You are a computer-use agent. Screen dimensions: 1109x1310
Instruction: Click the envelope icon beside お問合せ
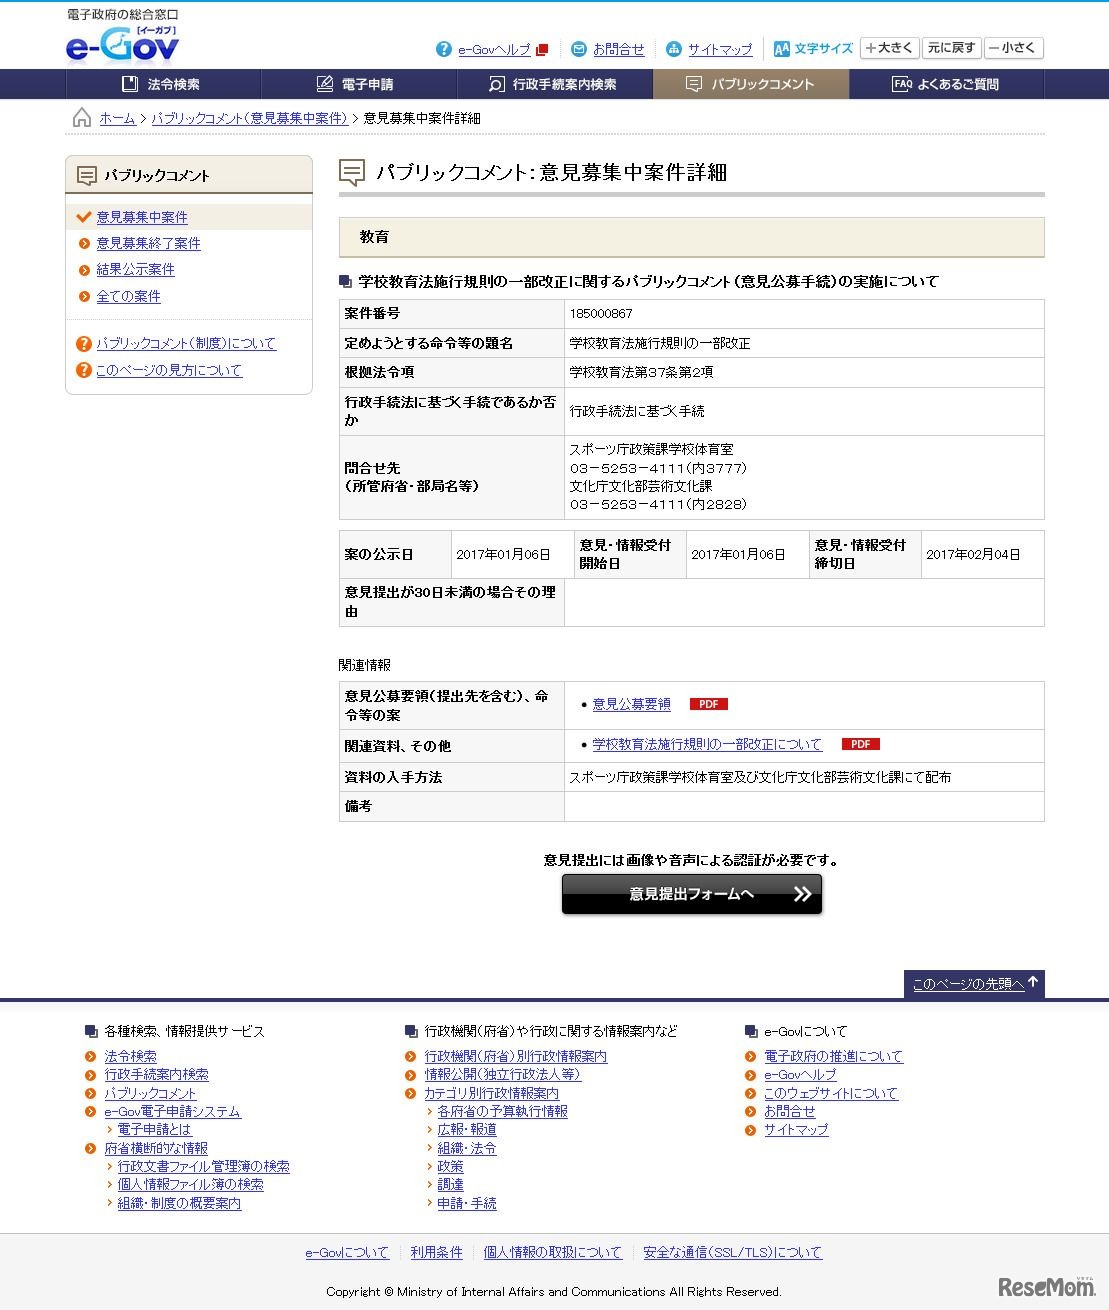point(578,49)
